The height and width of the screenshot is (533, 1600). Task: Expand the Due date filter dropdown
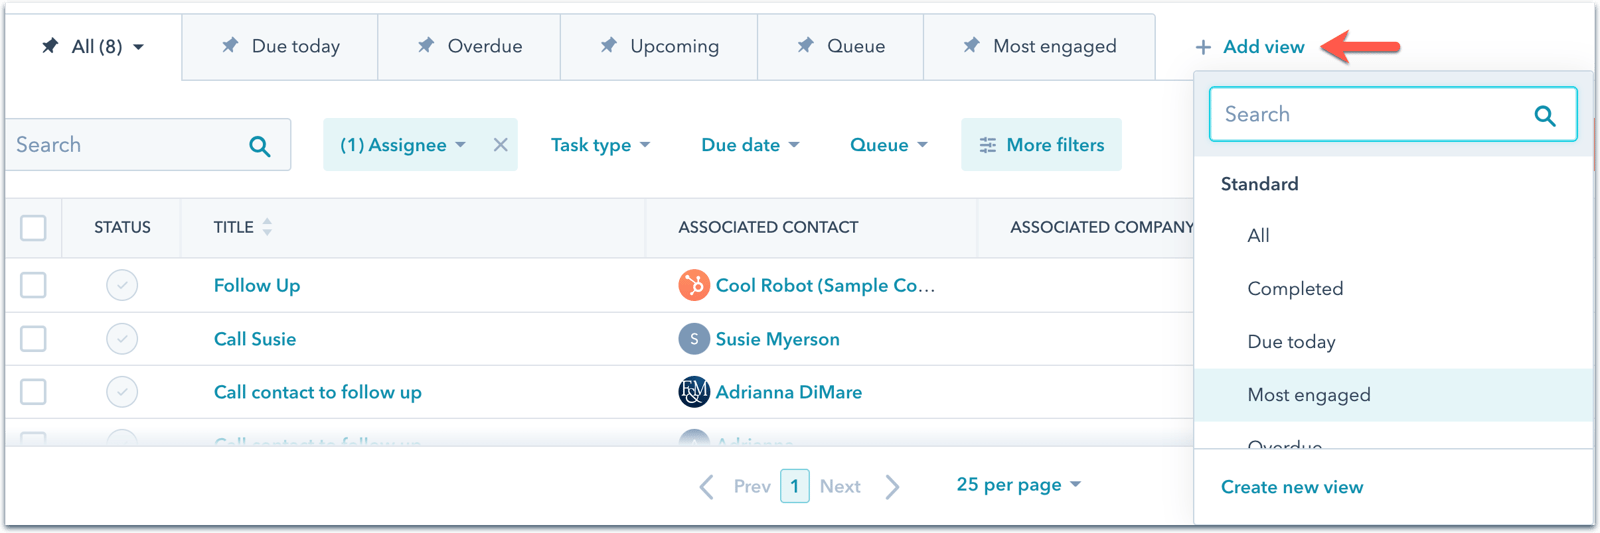750,145
